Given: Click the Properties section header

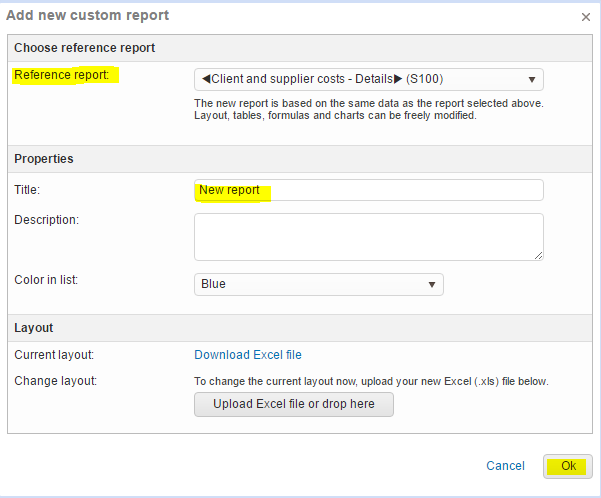Looking at the screenshot, I should point(44,159).
